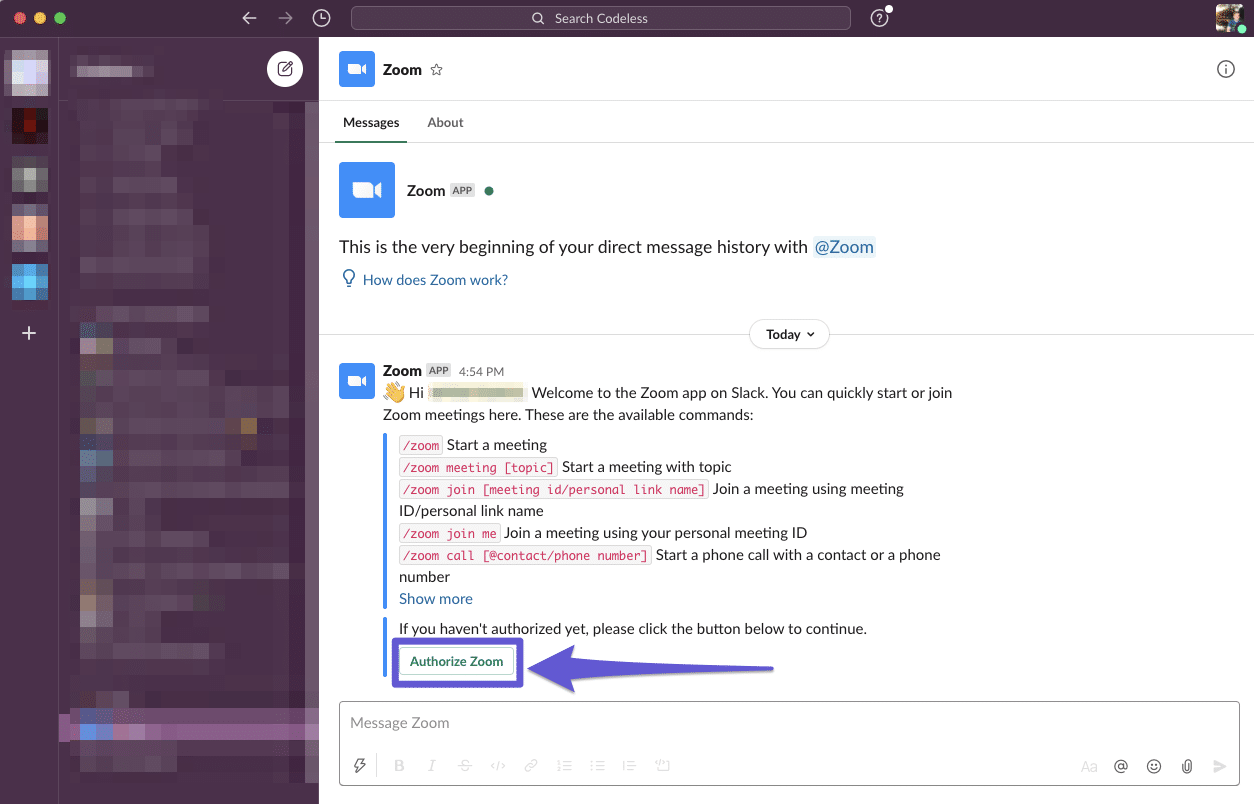1254x804 pixels.
Task: Switch to the About tab
Action: click(x=445, y=122)
